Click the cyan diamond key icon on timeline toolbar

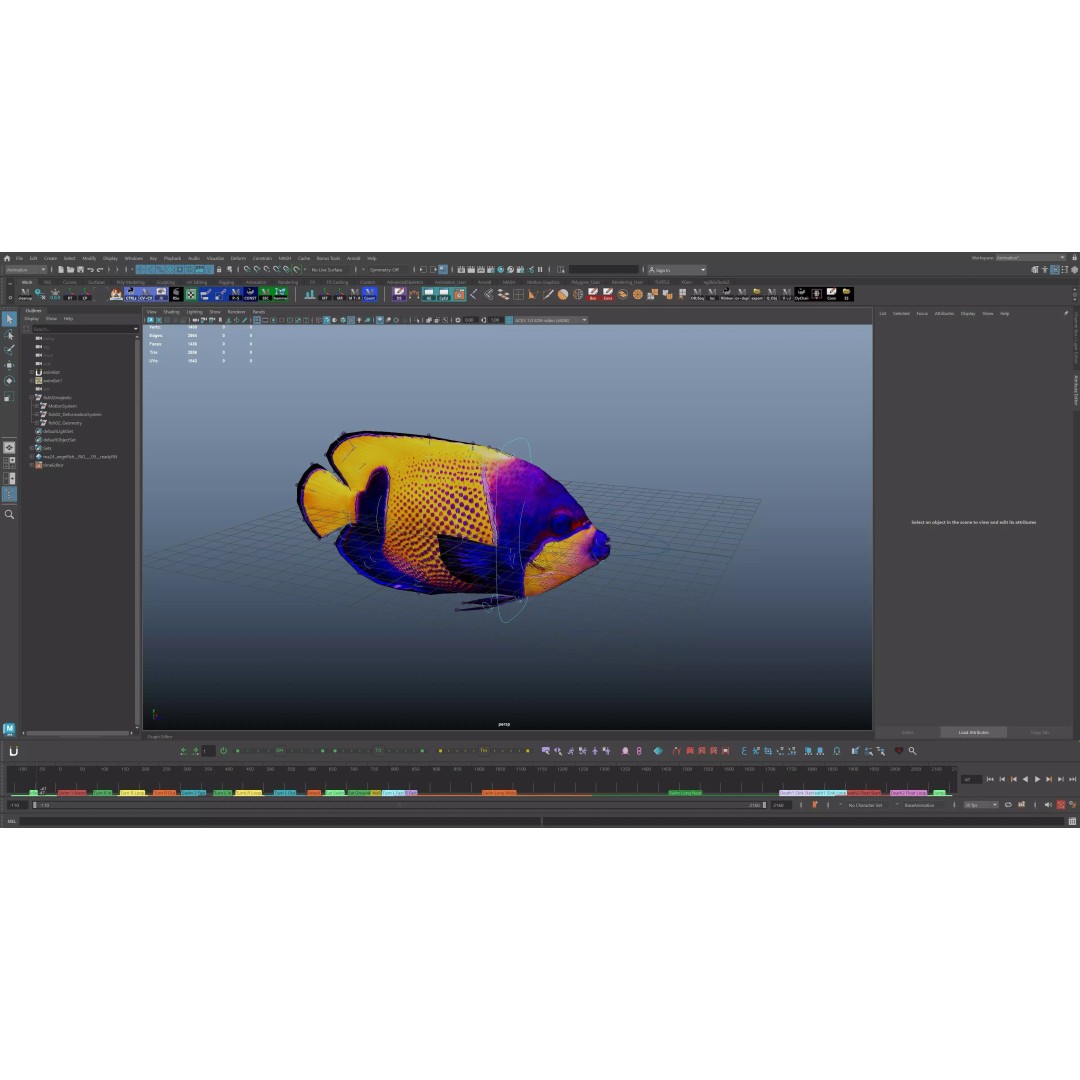[x=658, y=751]
